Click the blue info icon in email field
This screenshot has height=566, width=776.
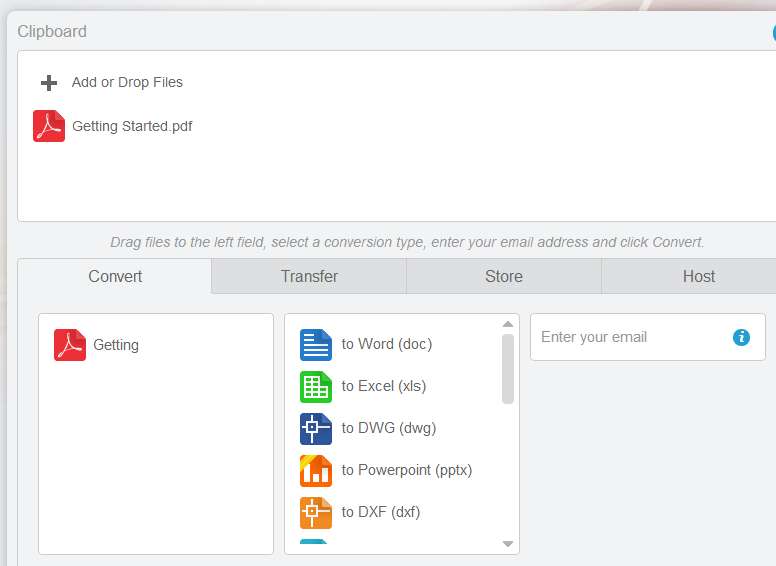point(741,337)
